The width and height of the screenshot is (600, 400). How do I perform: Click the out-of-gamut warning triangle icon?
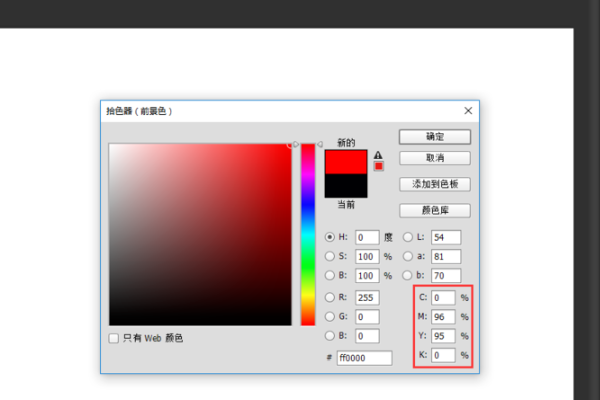click(378, 155)
